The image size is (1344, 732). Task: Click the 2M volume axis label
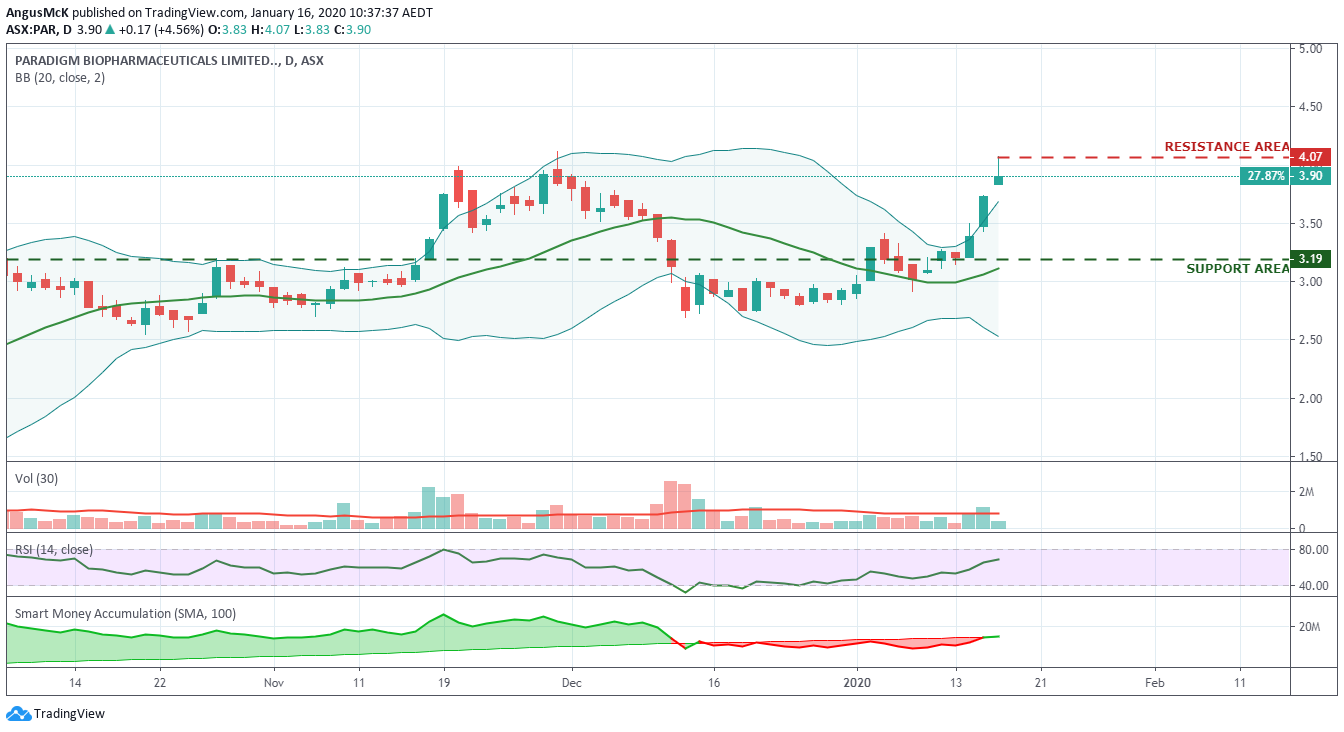[1306, 491]
